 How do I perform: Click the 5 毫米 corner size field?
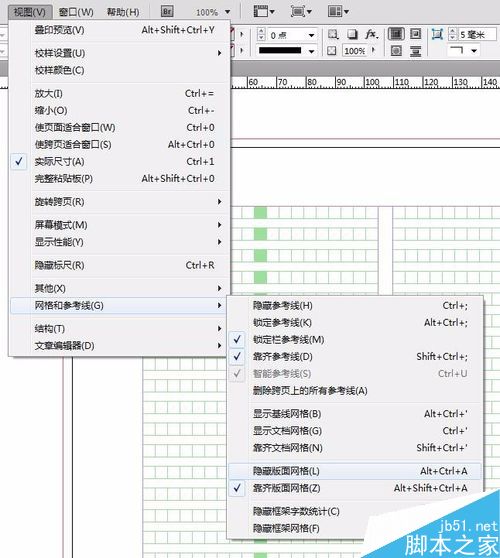[x=477, y=34]
